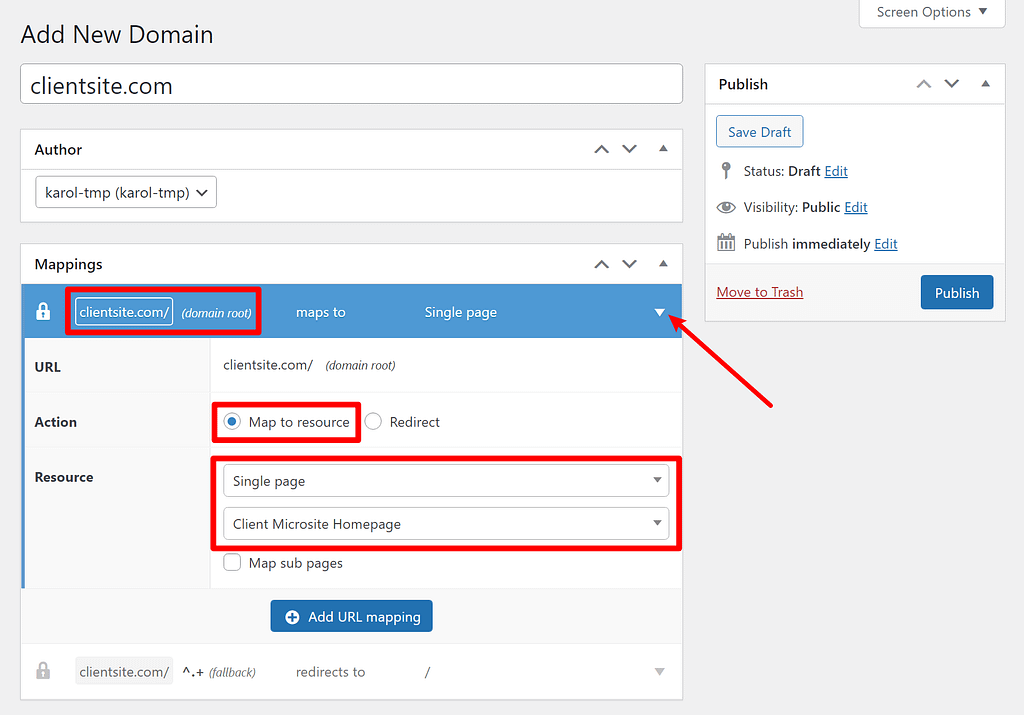The image size is (1024, 715).
Task: Click the down arrow in the Author panel header
Action: [x=629, y=149]
